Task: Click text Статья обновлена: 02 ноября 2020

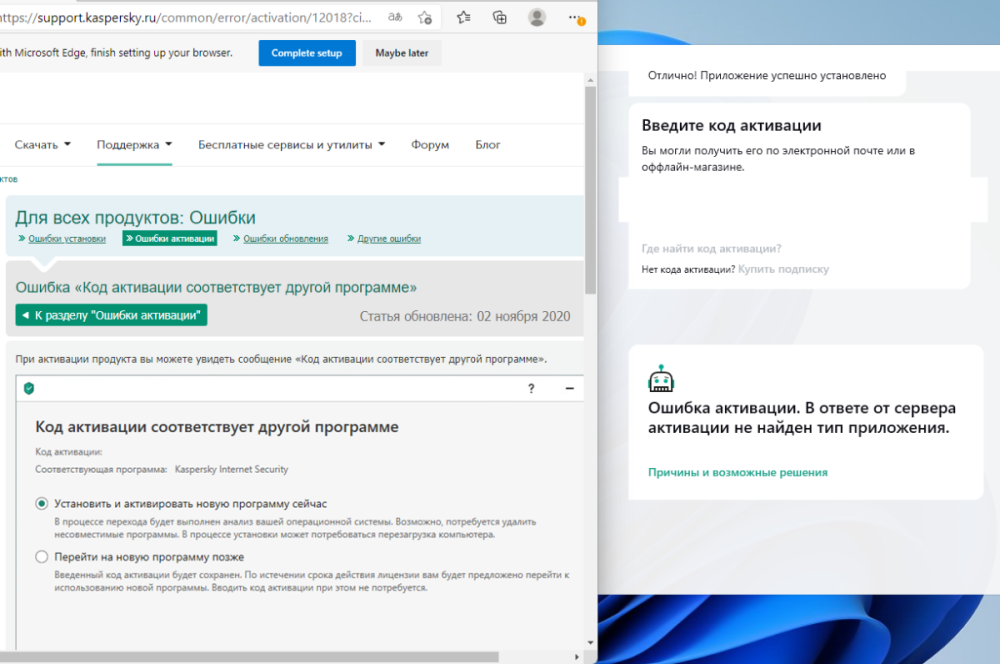Action: [x=465, y=316]
